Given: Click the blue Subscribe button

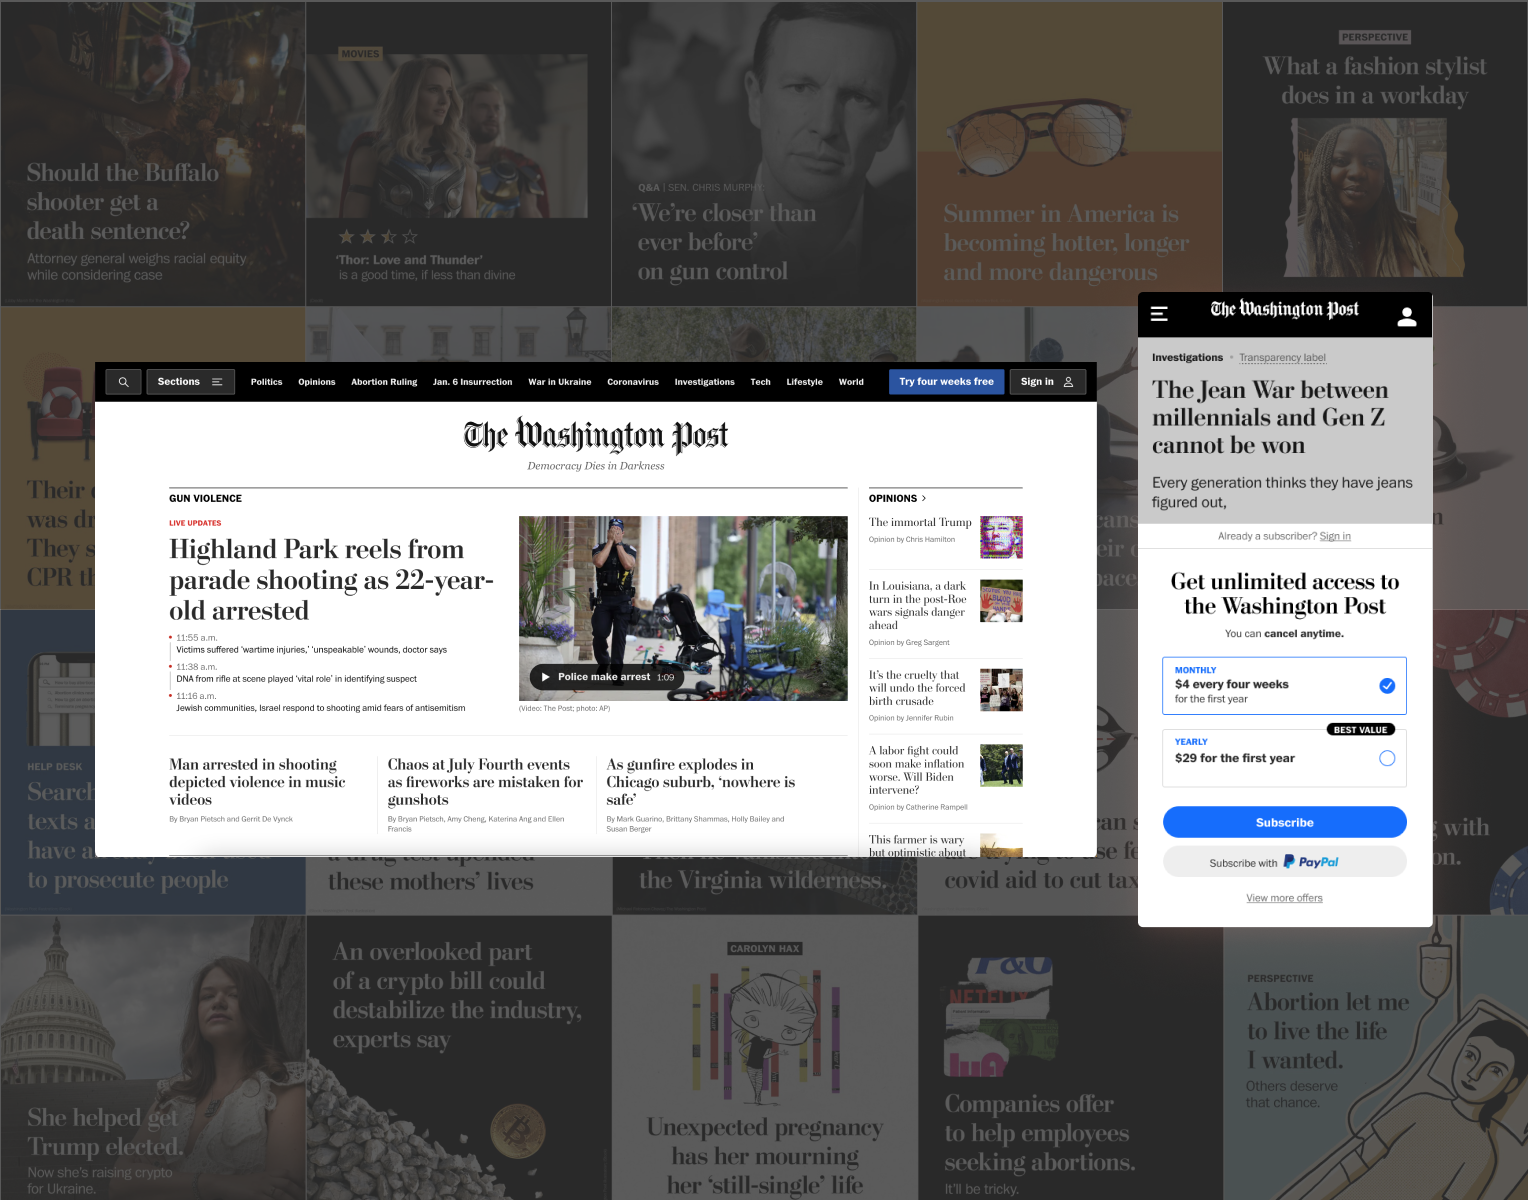Looking at the screenshot, I should tap(1284, 822).
